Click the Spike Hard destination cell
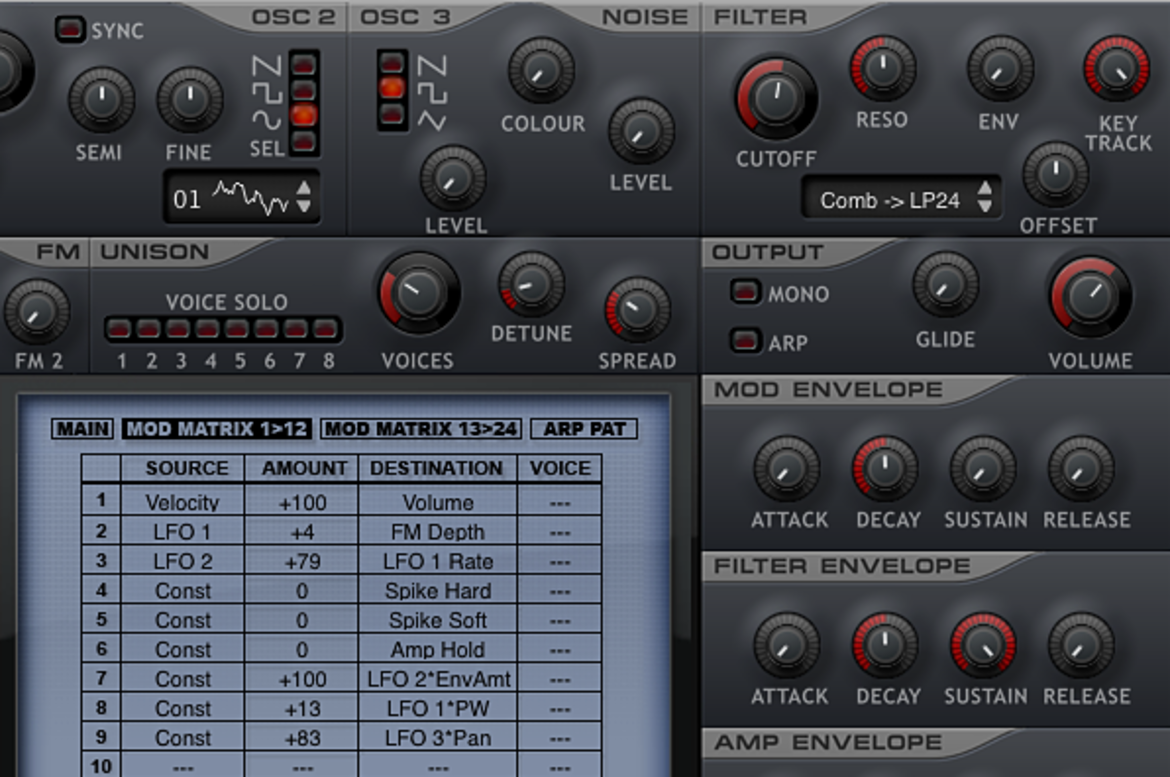Viewport: 1170px width, 777px height. click(x=438, y=591)
